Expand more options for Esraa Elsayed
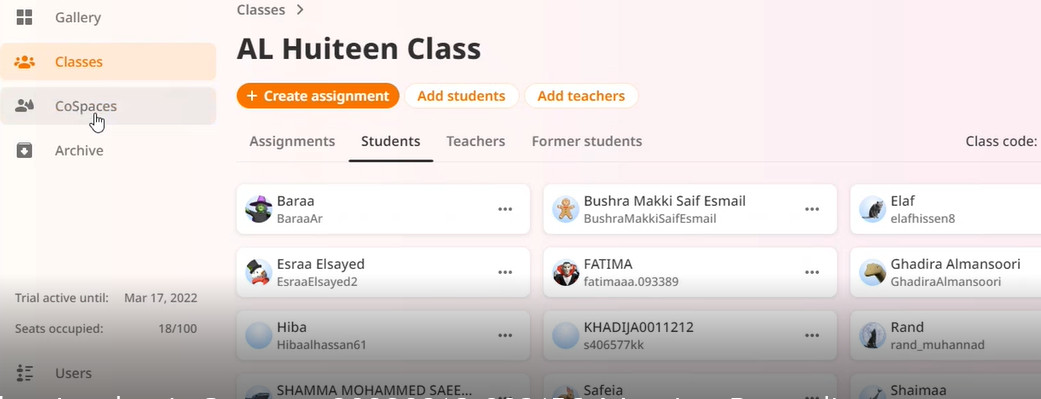 (x=505, y=272)
